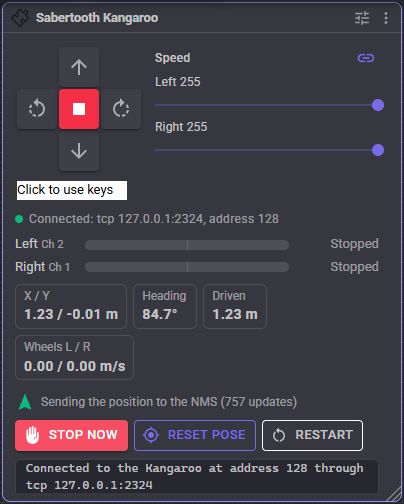Click the RESTART button
The width and height of the screenshot is (404, 504).
(312, 435)
